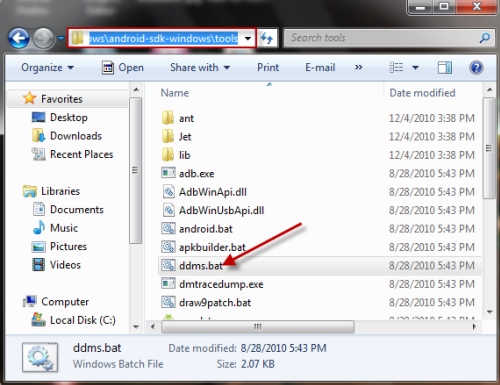Select Local Disk (C:)
This screenshot has height=385, width=500.
(83, 320)
